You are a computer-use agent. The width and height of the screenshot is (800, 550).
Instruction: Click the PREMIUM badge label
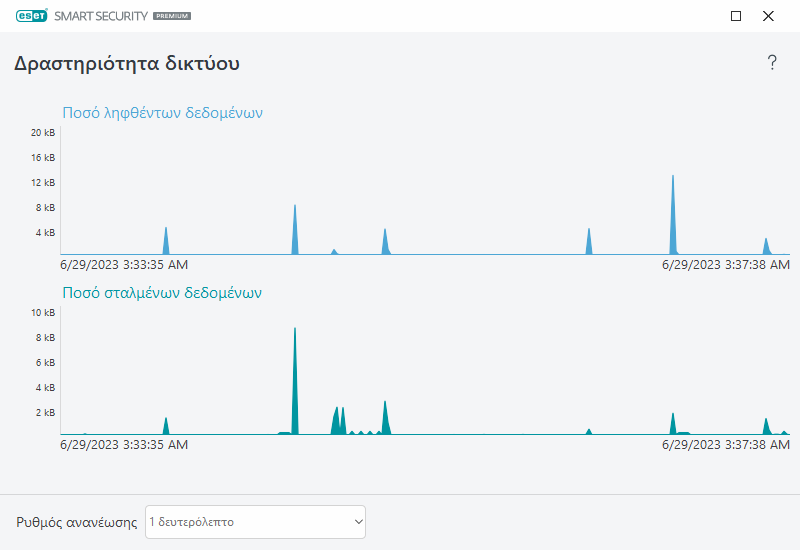(171, 17)
